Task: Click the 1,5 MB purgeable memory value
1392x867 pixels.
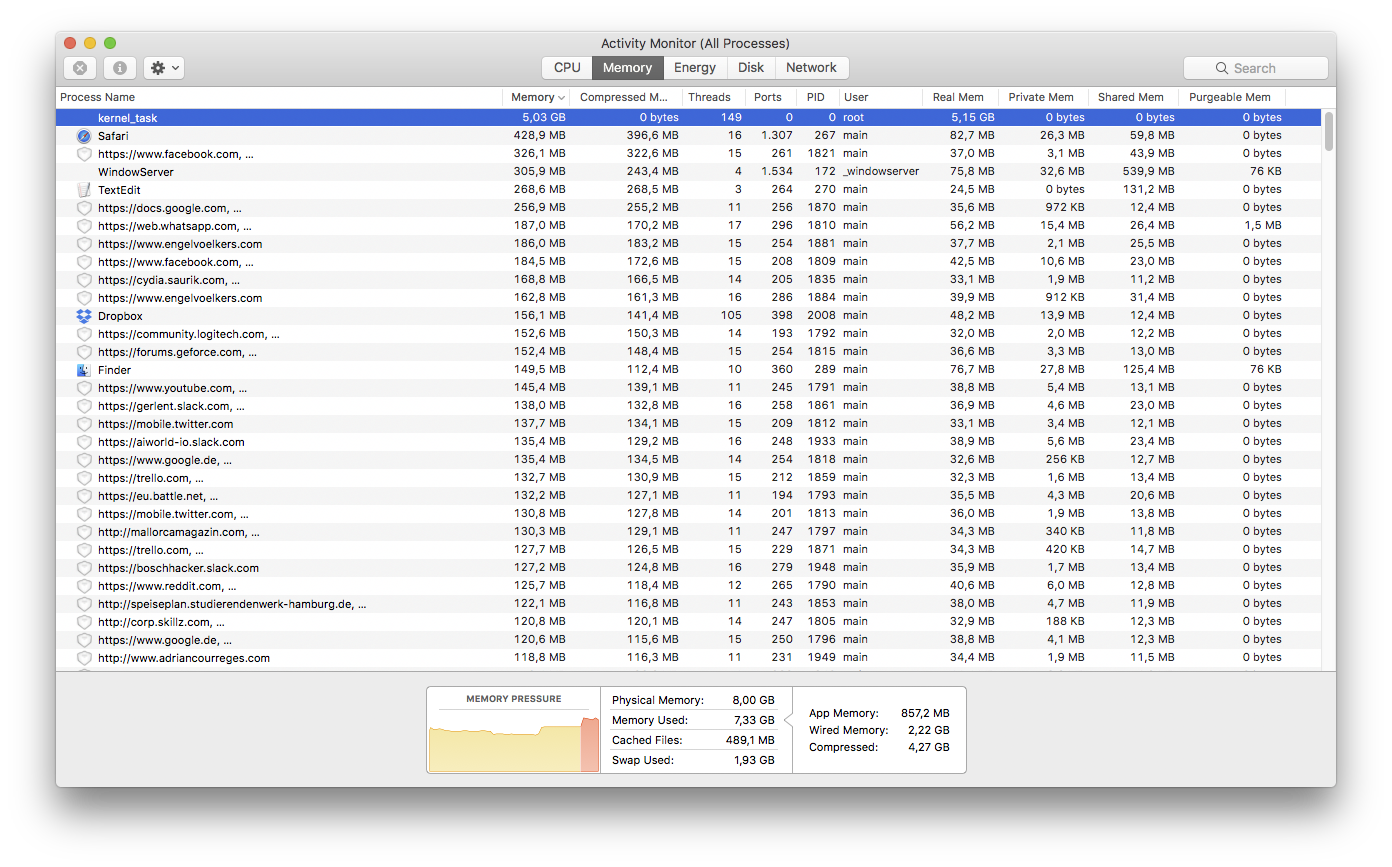Action: [1263, 226]
